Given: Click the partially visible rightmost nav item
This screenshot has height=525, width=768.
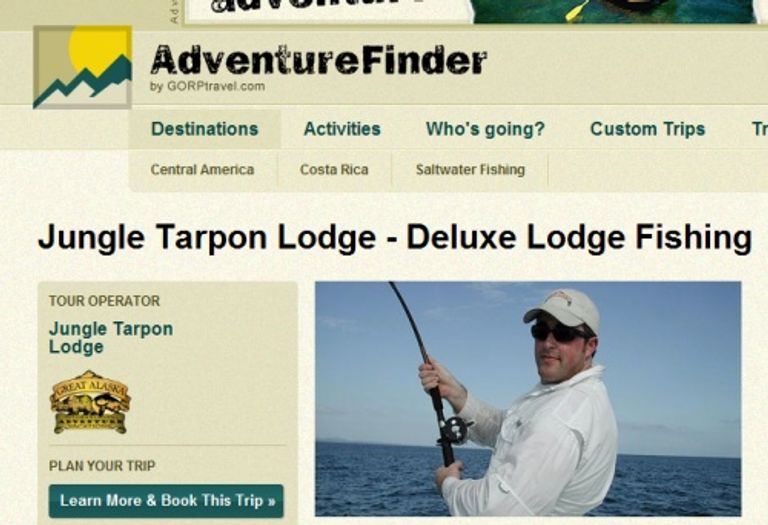Looking at the screenshot, I should (x=760, y=129).
